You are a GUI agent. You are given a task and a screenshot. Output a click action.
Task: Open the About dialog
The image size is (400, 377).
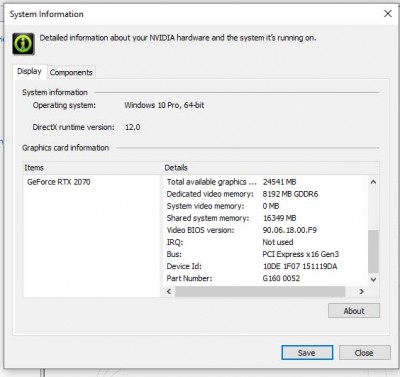click(x=354, y=311)
